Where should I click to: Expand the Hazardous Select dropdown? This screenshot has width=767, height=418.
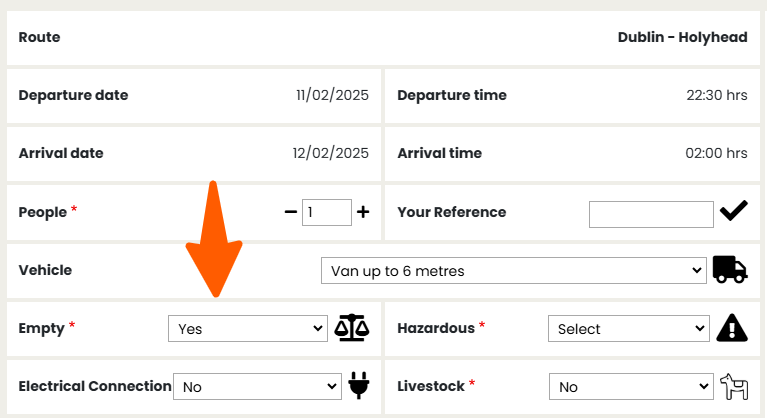pos(629,329)
